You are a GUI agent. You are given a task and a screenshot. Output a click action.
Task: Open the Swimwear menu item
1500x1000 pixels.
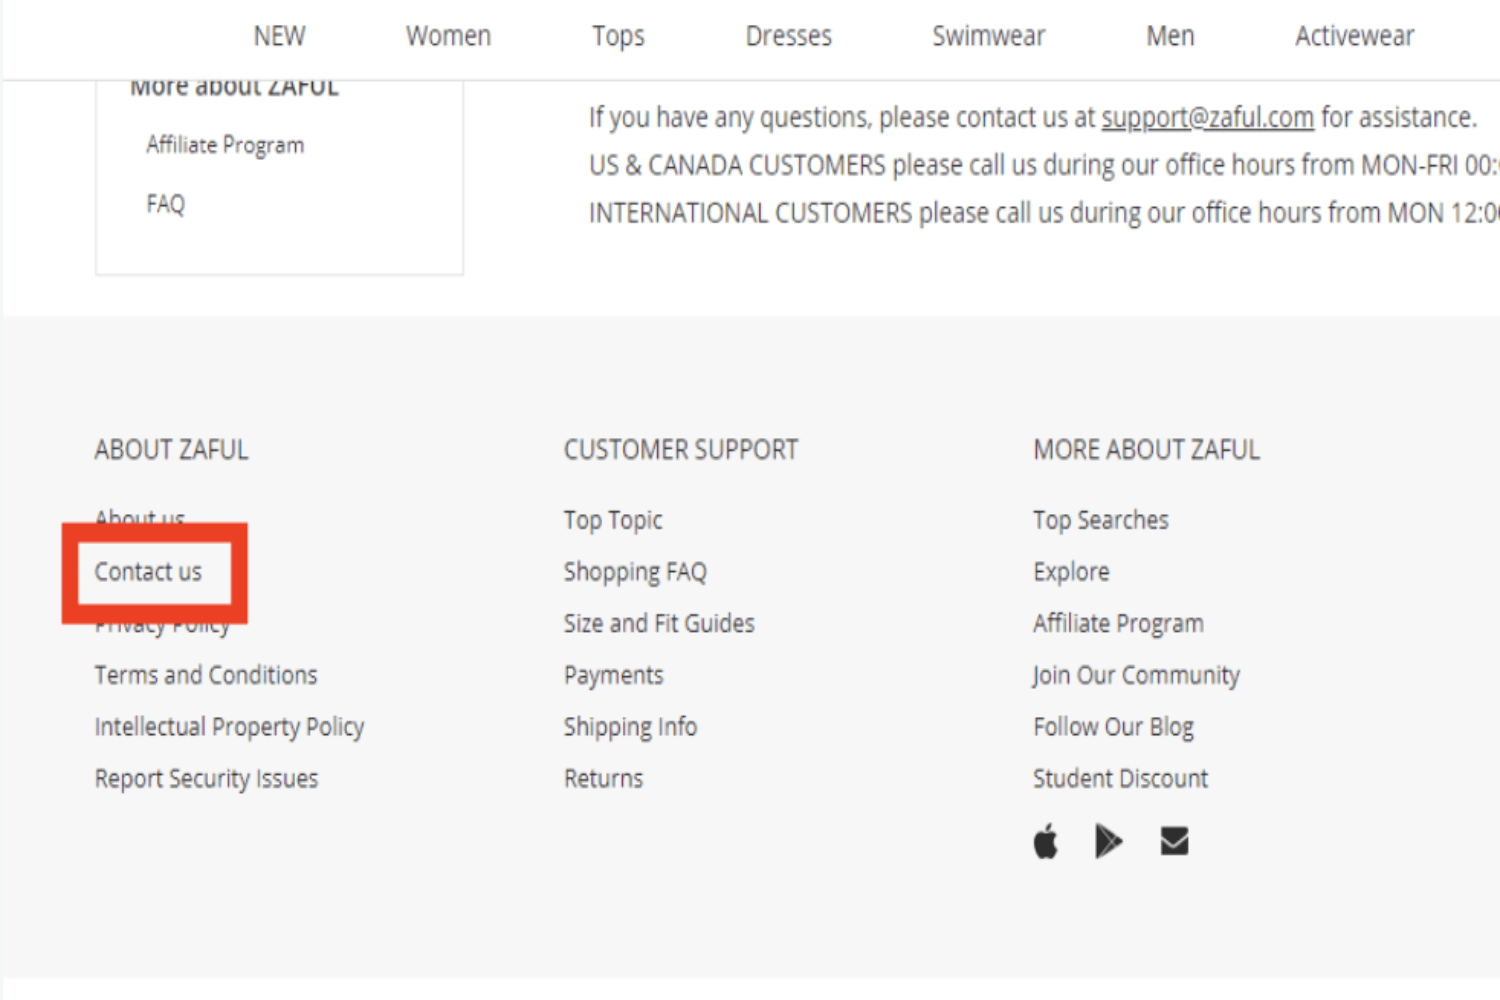coord(988,36)
